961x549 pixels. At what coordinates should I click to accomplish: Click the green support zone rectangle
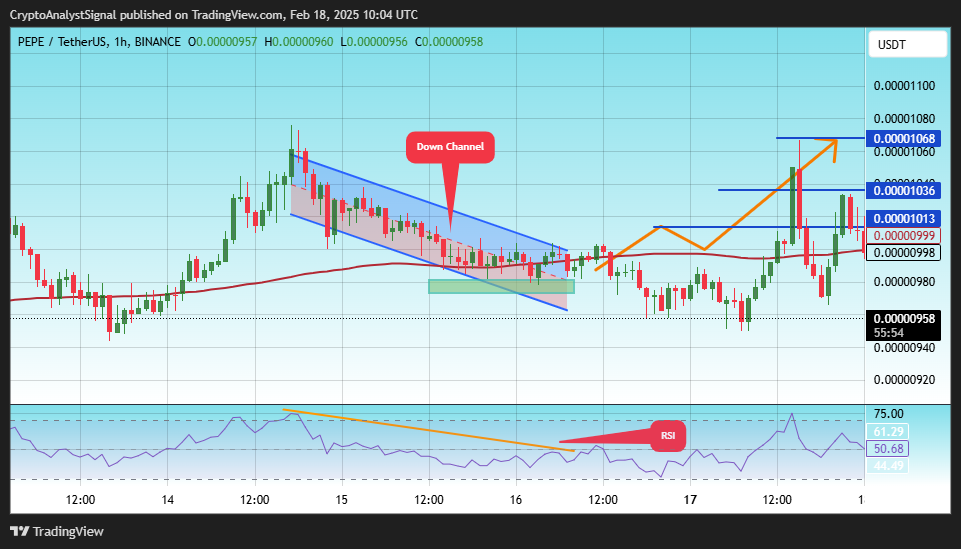click(501, 286)
